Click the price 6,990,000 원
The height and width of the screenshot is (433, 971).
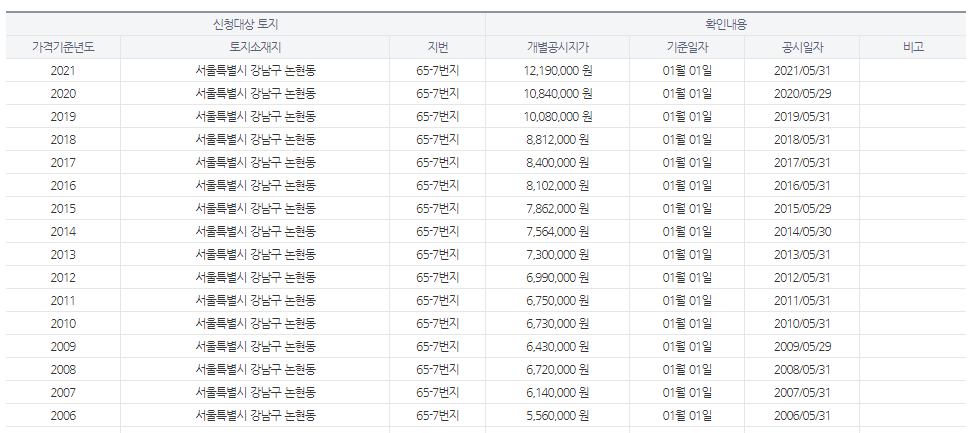coord(557,278)
